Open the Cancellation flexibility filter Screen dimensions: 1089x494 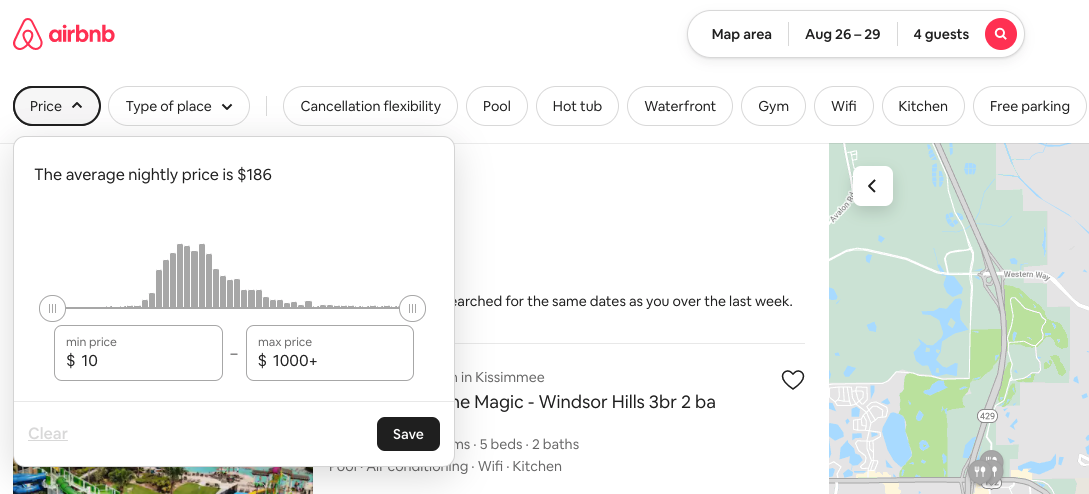pos(370,106)
